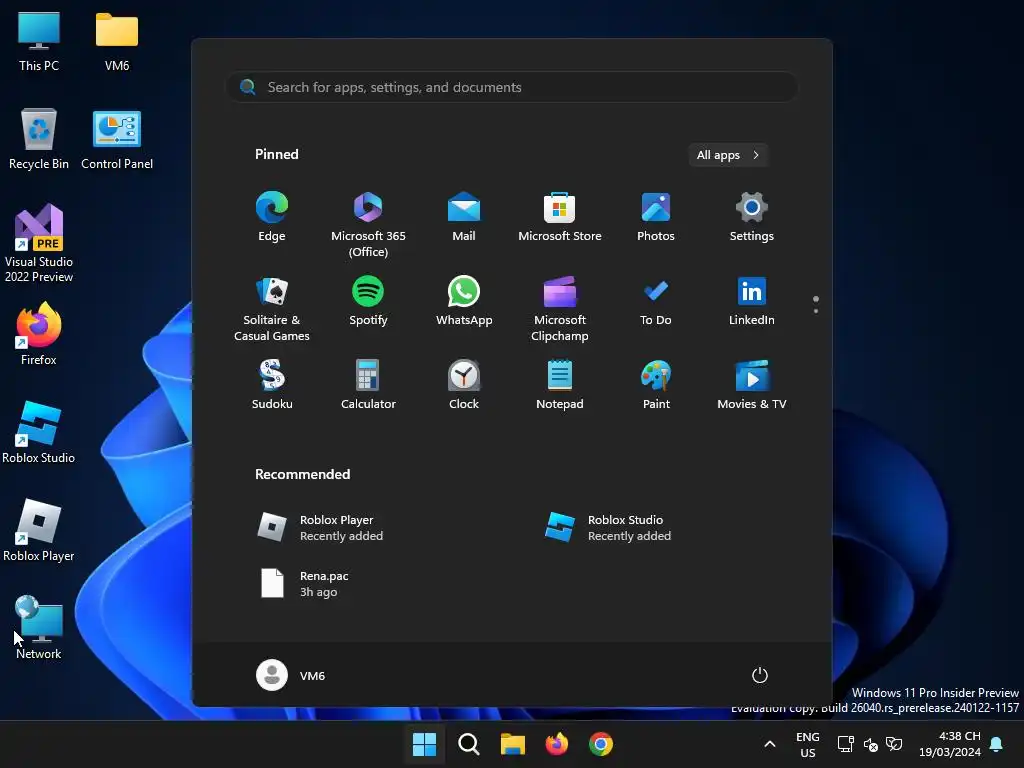Image resolution: width=1024 pixels, height=768 pixels.
Task: Launch the Photos app
Action: pos(656,217)
